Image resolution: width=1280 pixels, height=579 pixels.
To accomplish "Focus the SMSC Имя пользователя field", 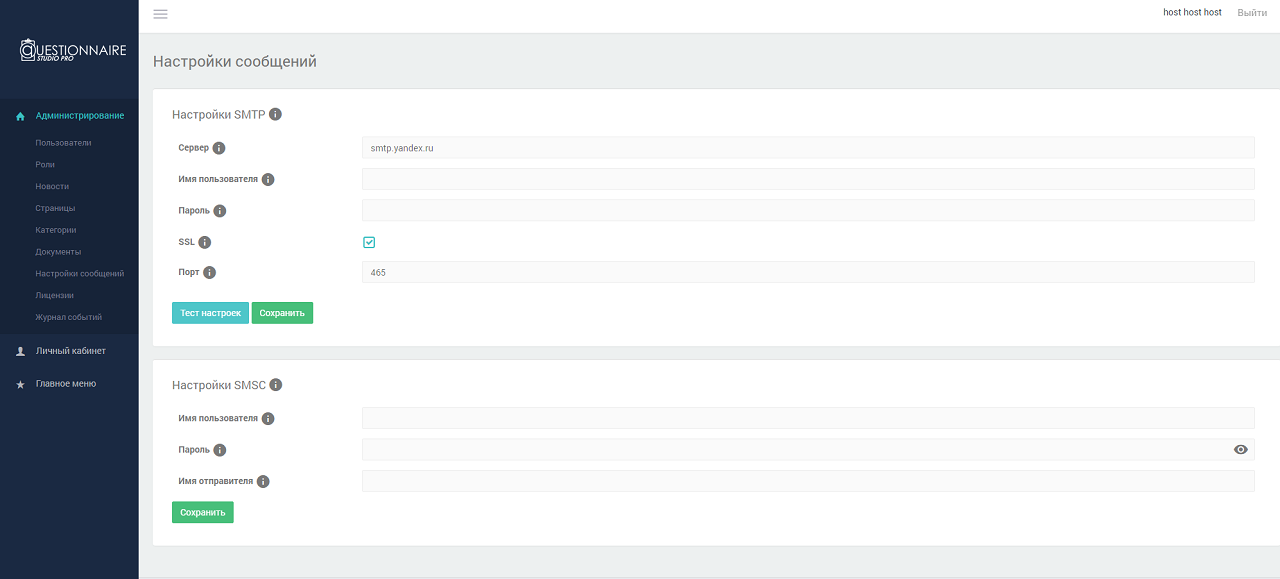I will (808, 418).
